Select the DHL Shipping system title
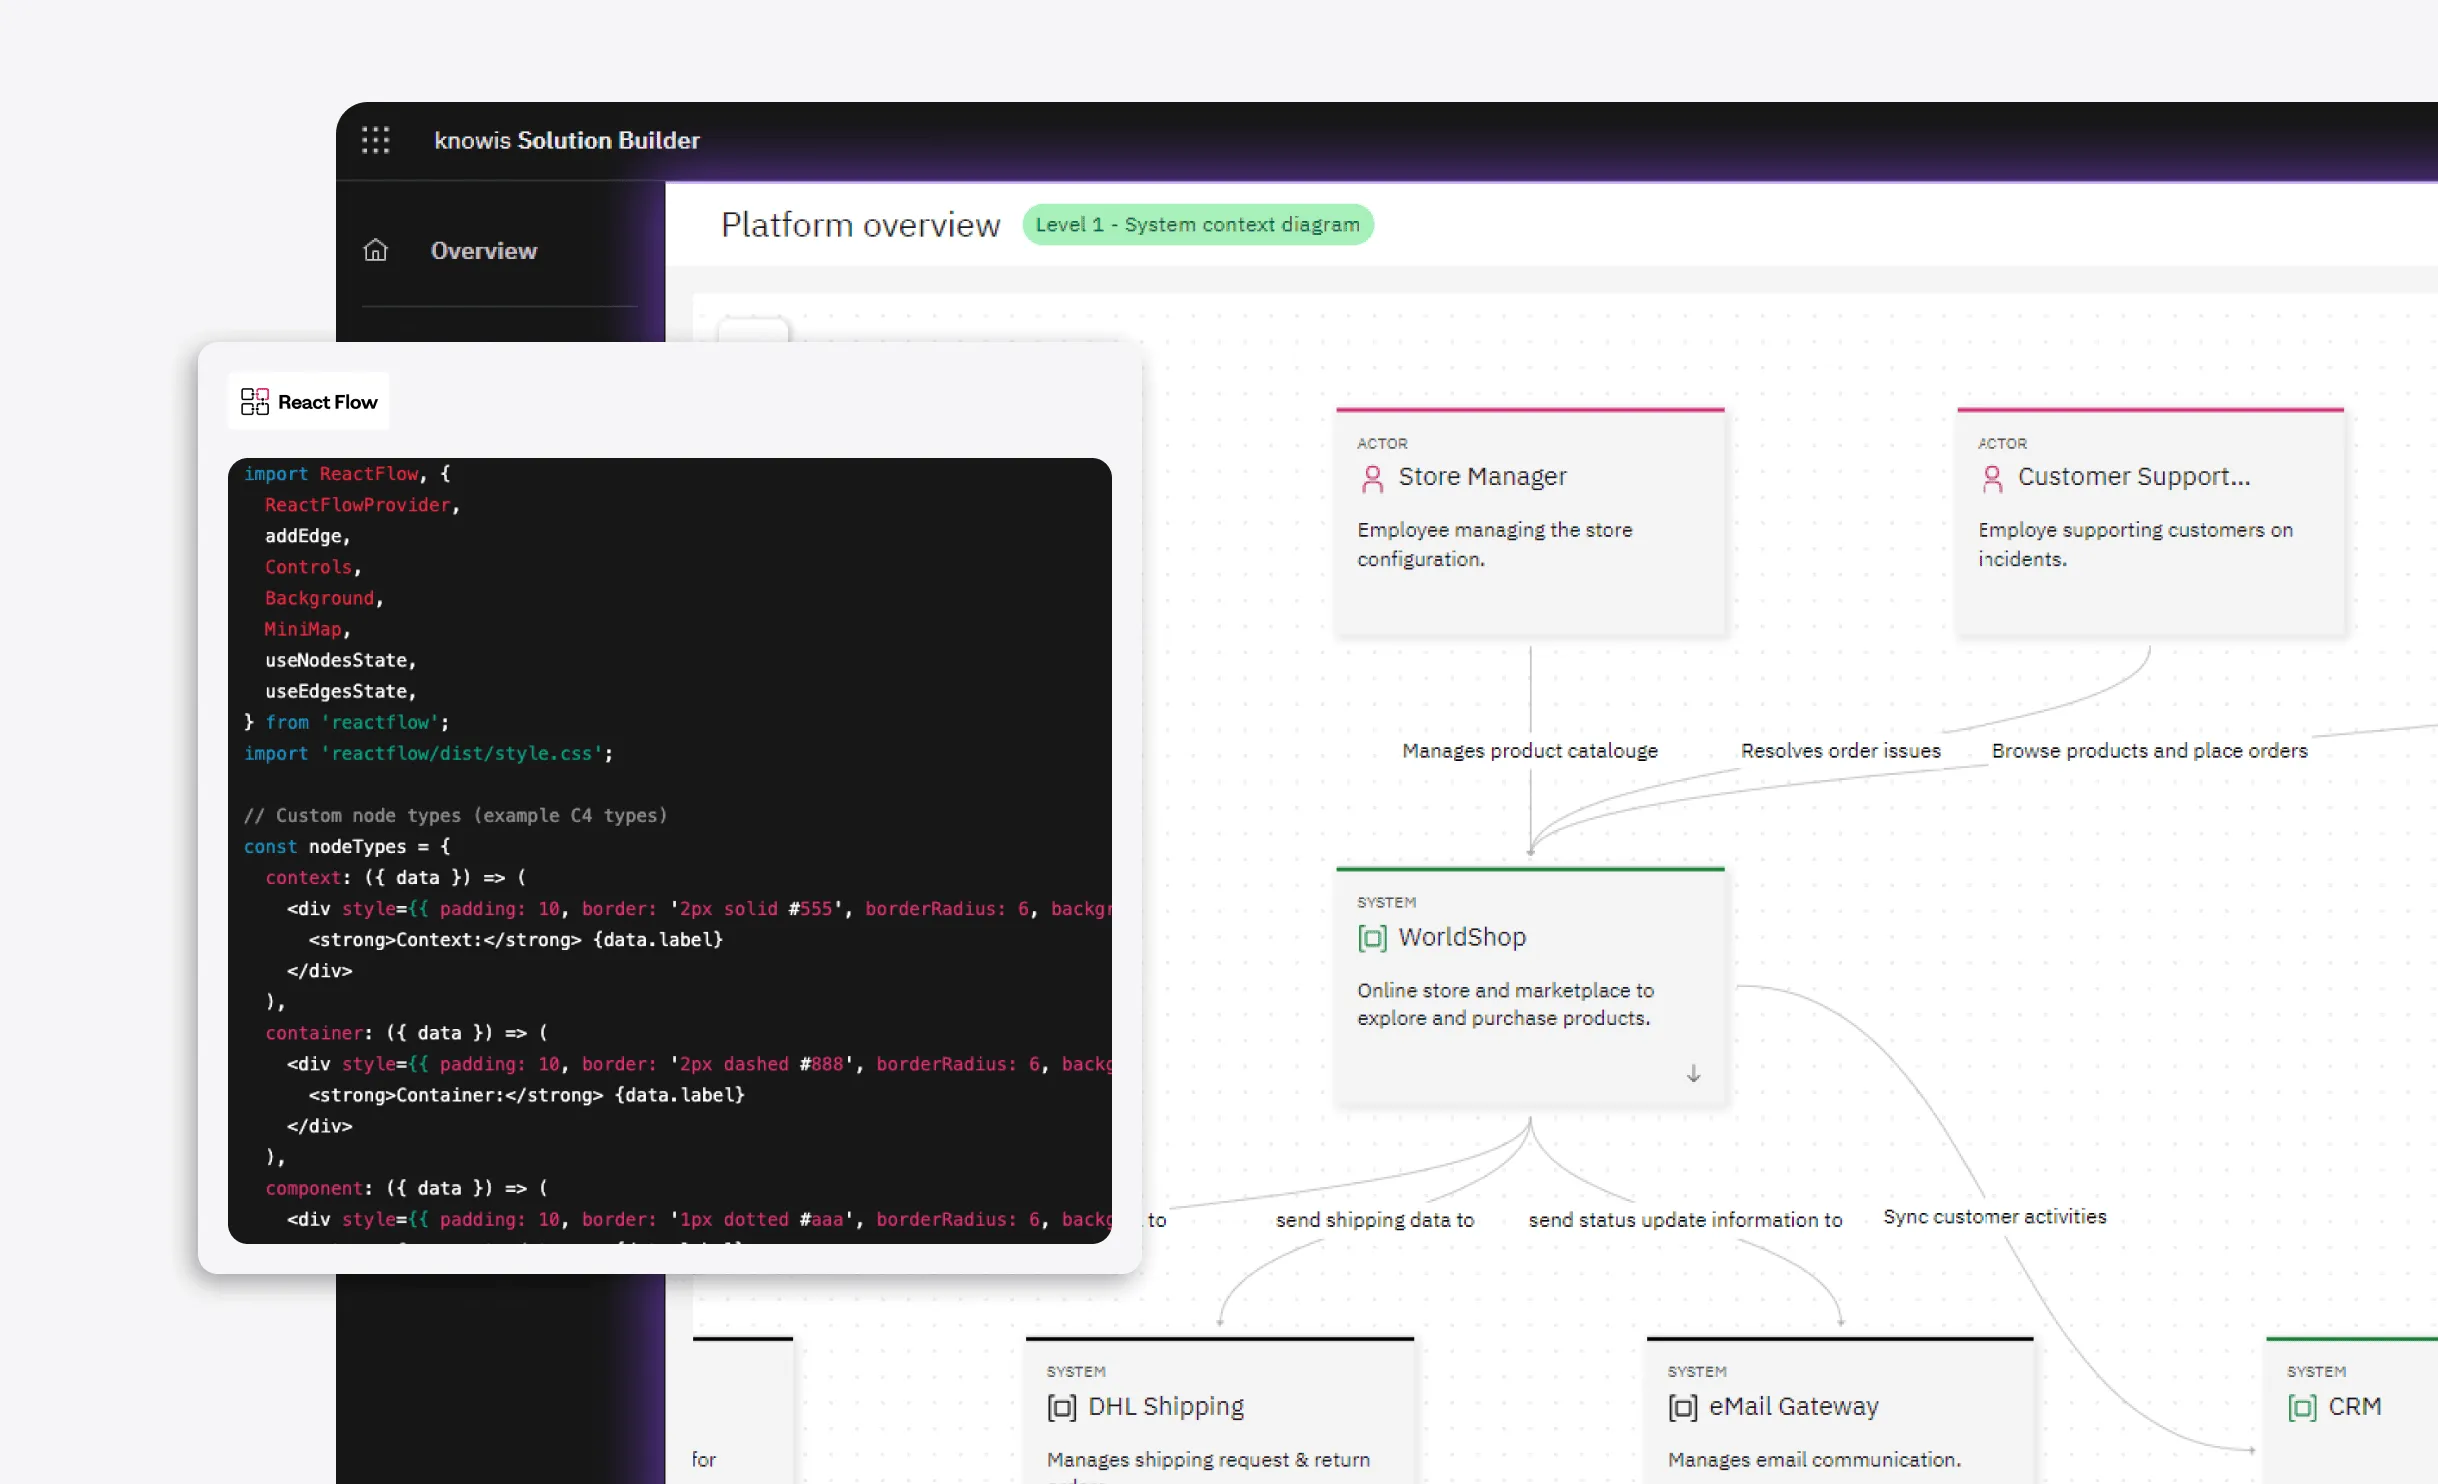The image size is (2438, 1484). [1166, 1406]
